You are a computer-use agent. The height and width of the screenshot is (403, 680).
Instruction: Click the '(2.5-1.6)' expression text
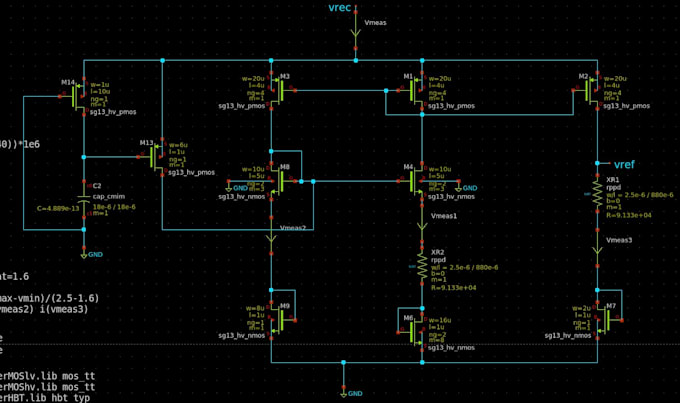pos(76,298)
